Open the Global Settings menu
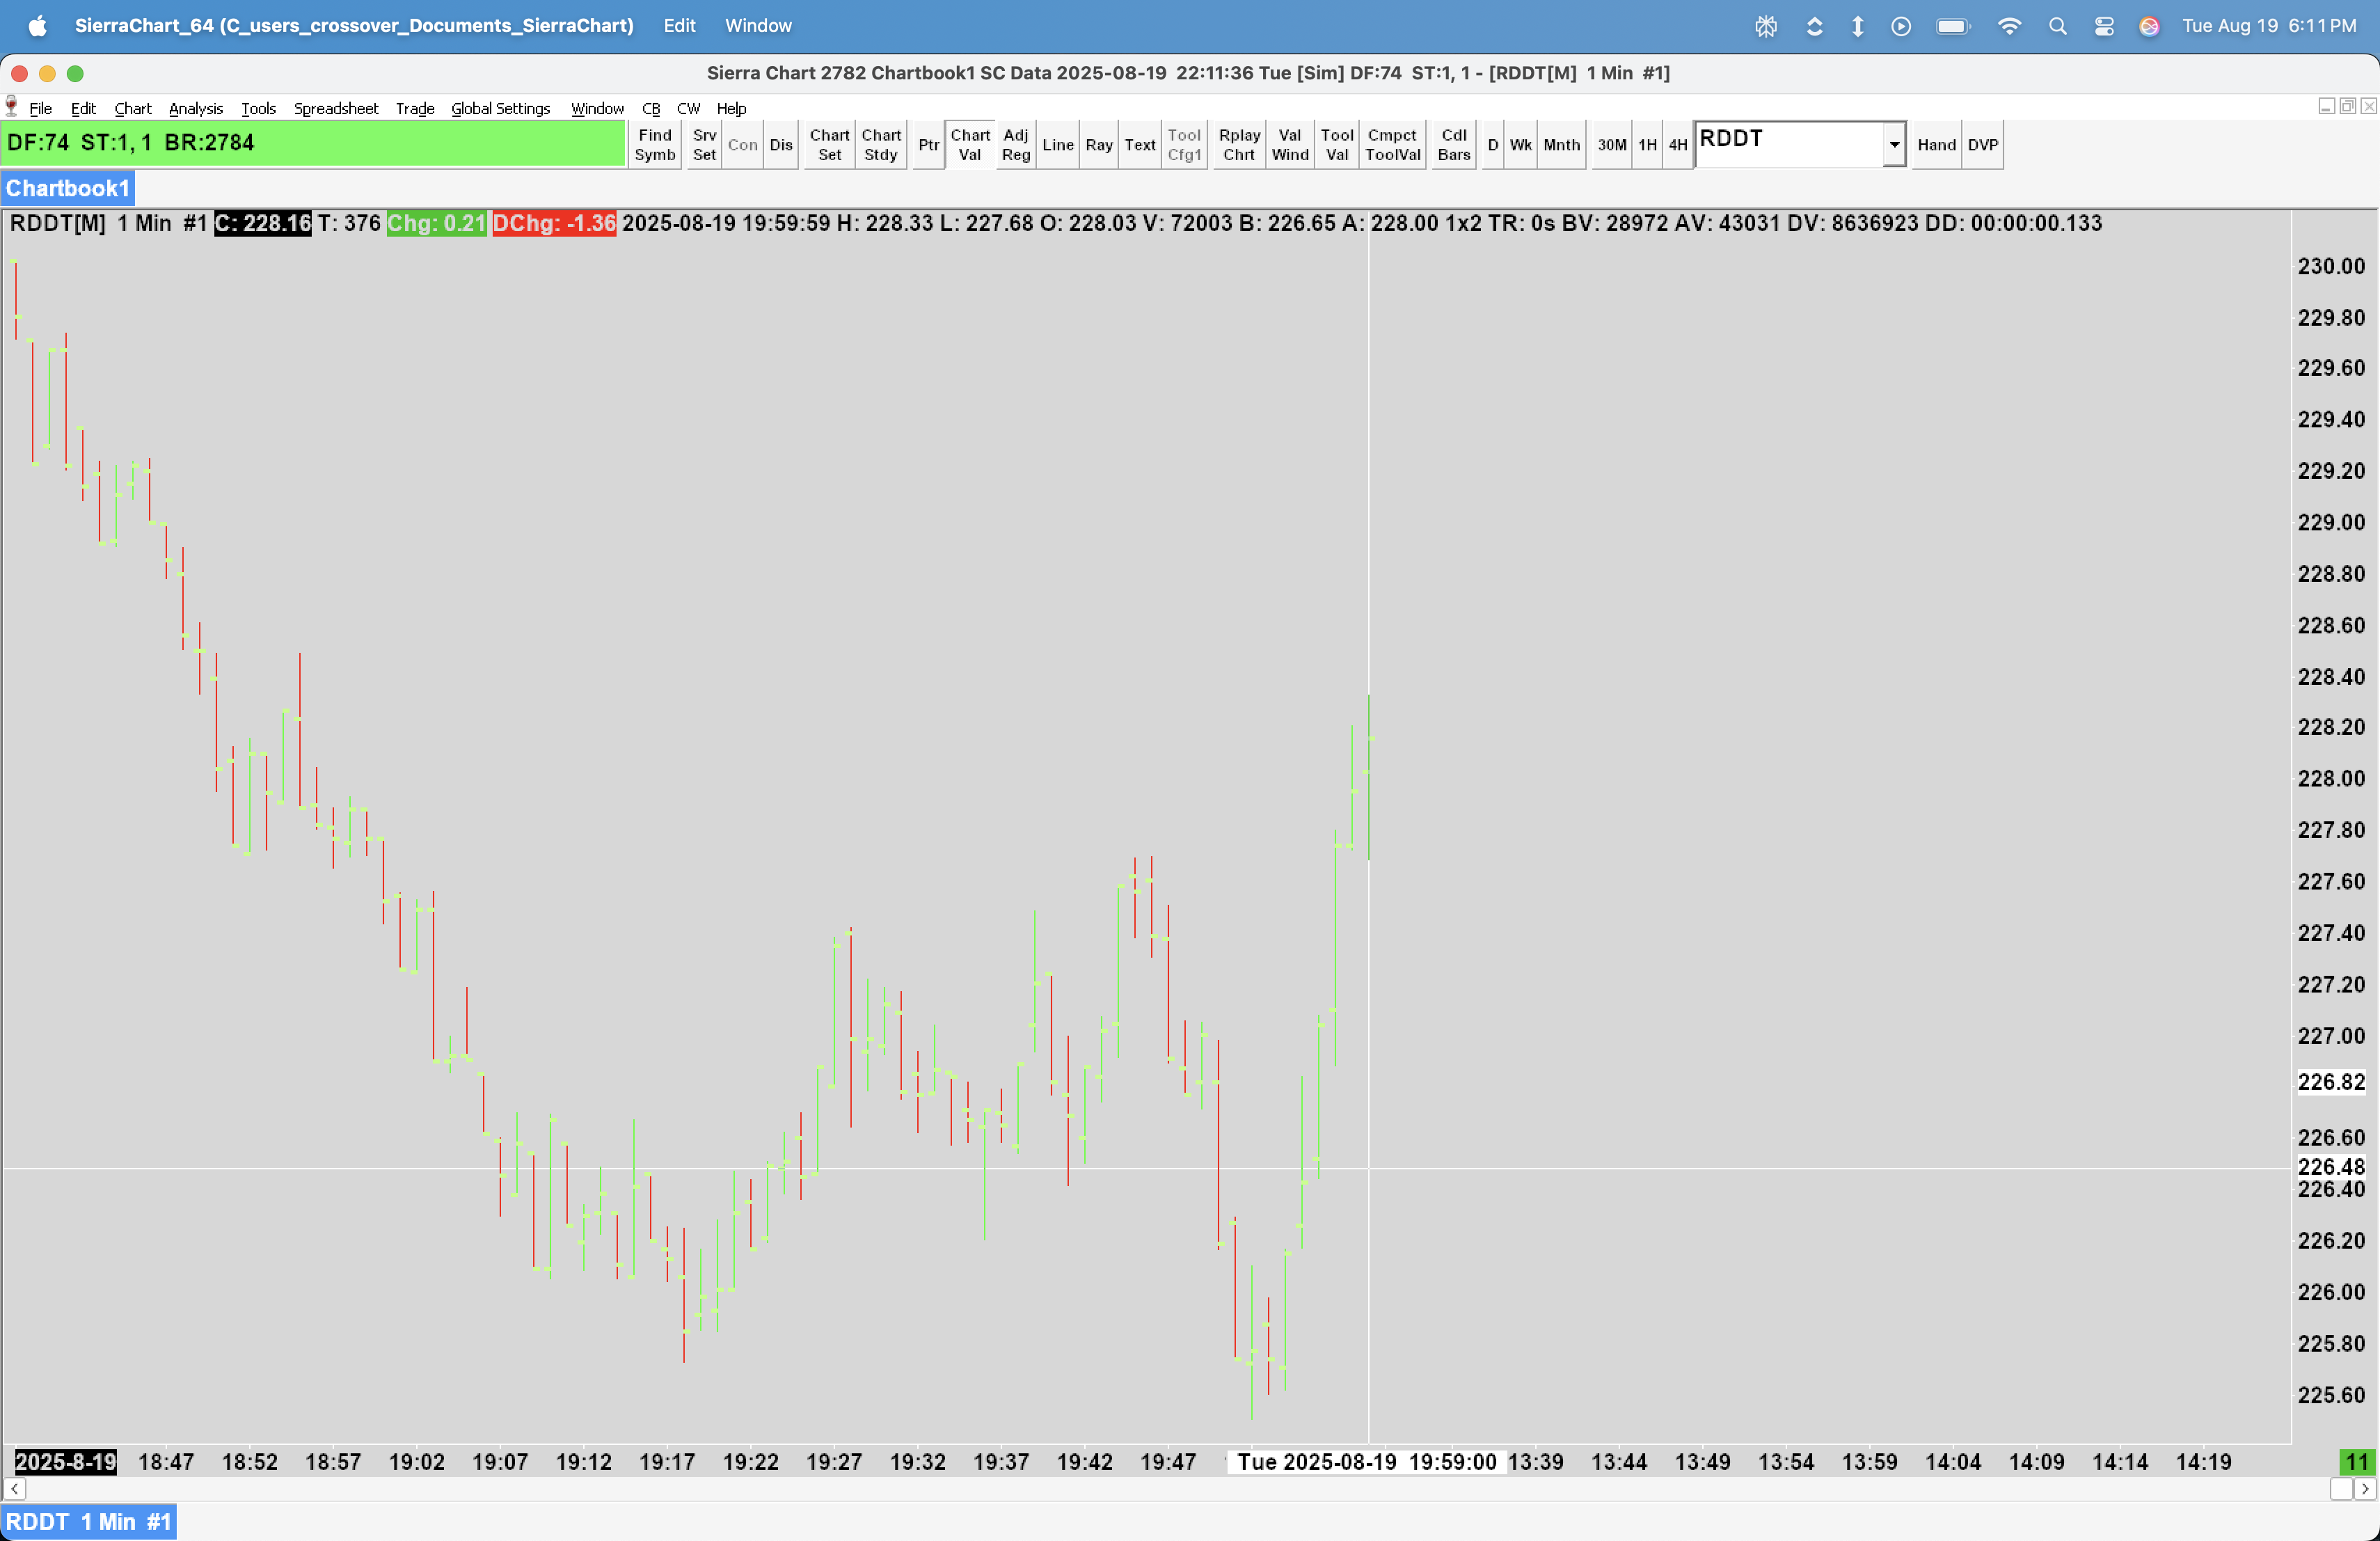 pyautogui.click(x=500, y=108)
